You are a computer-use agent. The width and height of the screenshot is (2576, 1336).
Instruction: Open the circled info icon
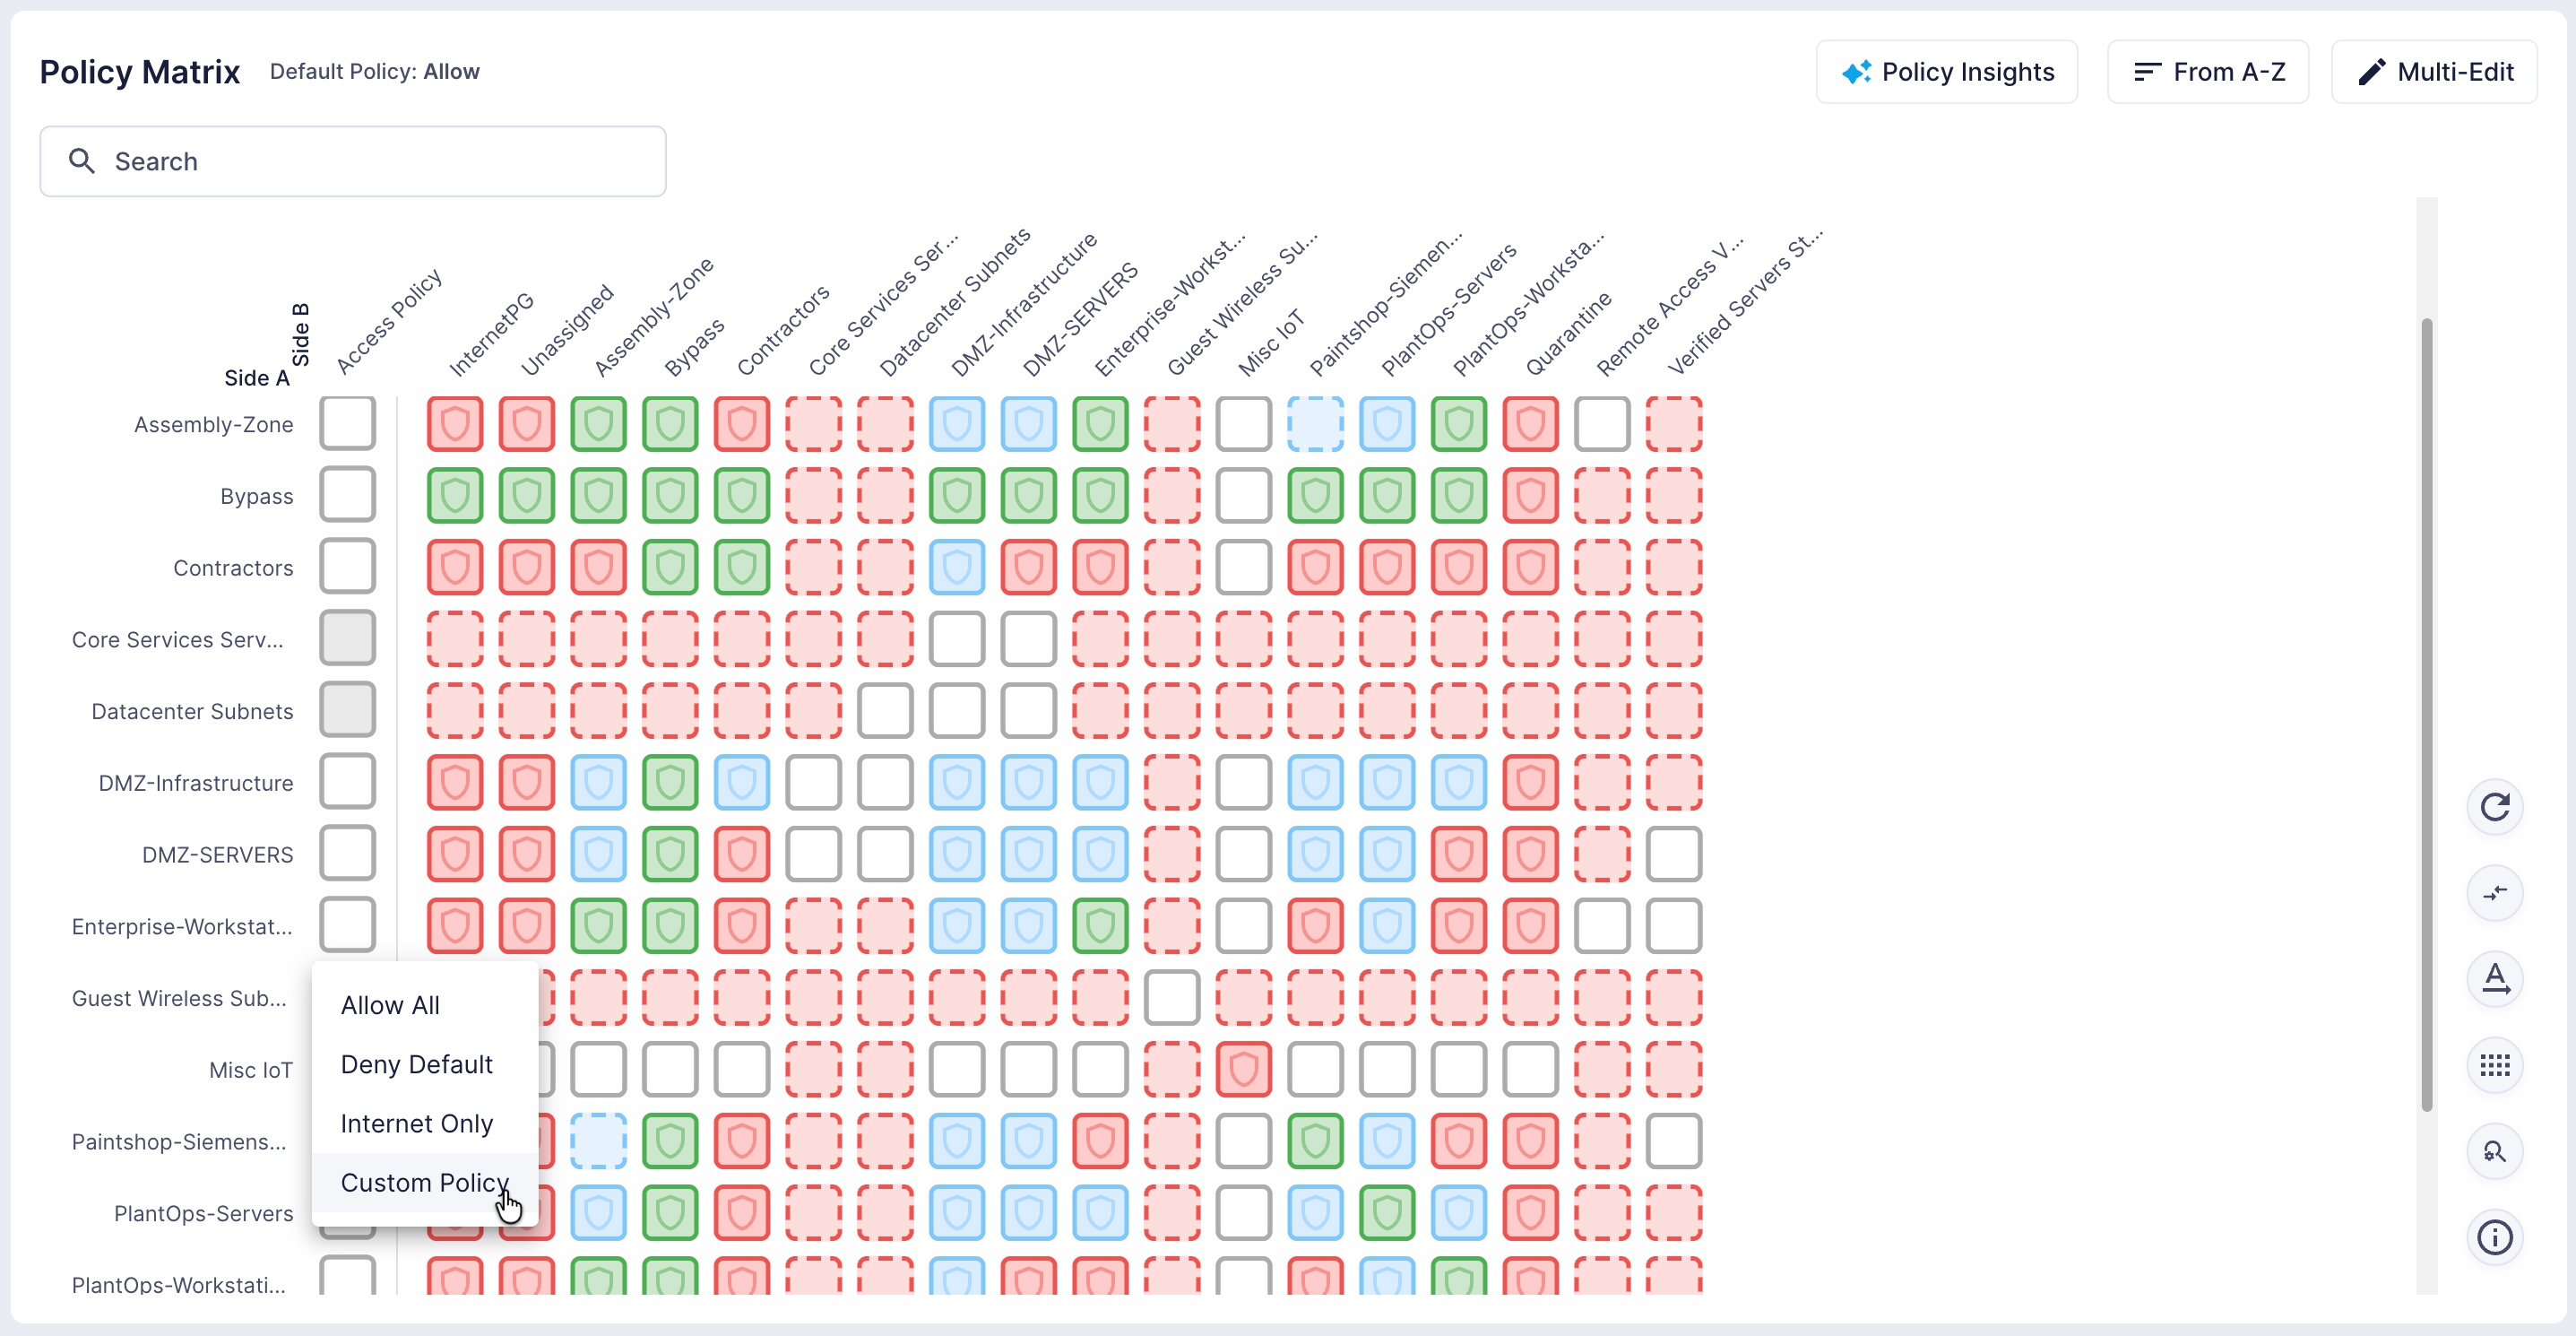tap(2494, 1237)
